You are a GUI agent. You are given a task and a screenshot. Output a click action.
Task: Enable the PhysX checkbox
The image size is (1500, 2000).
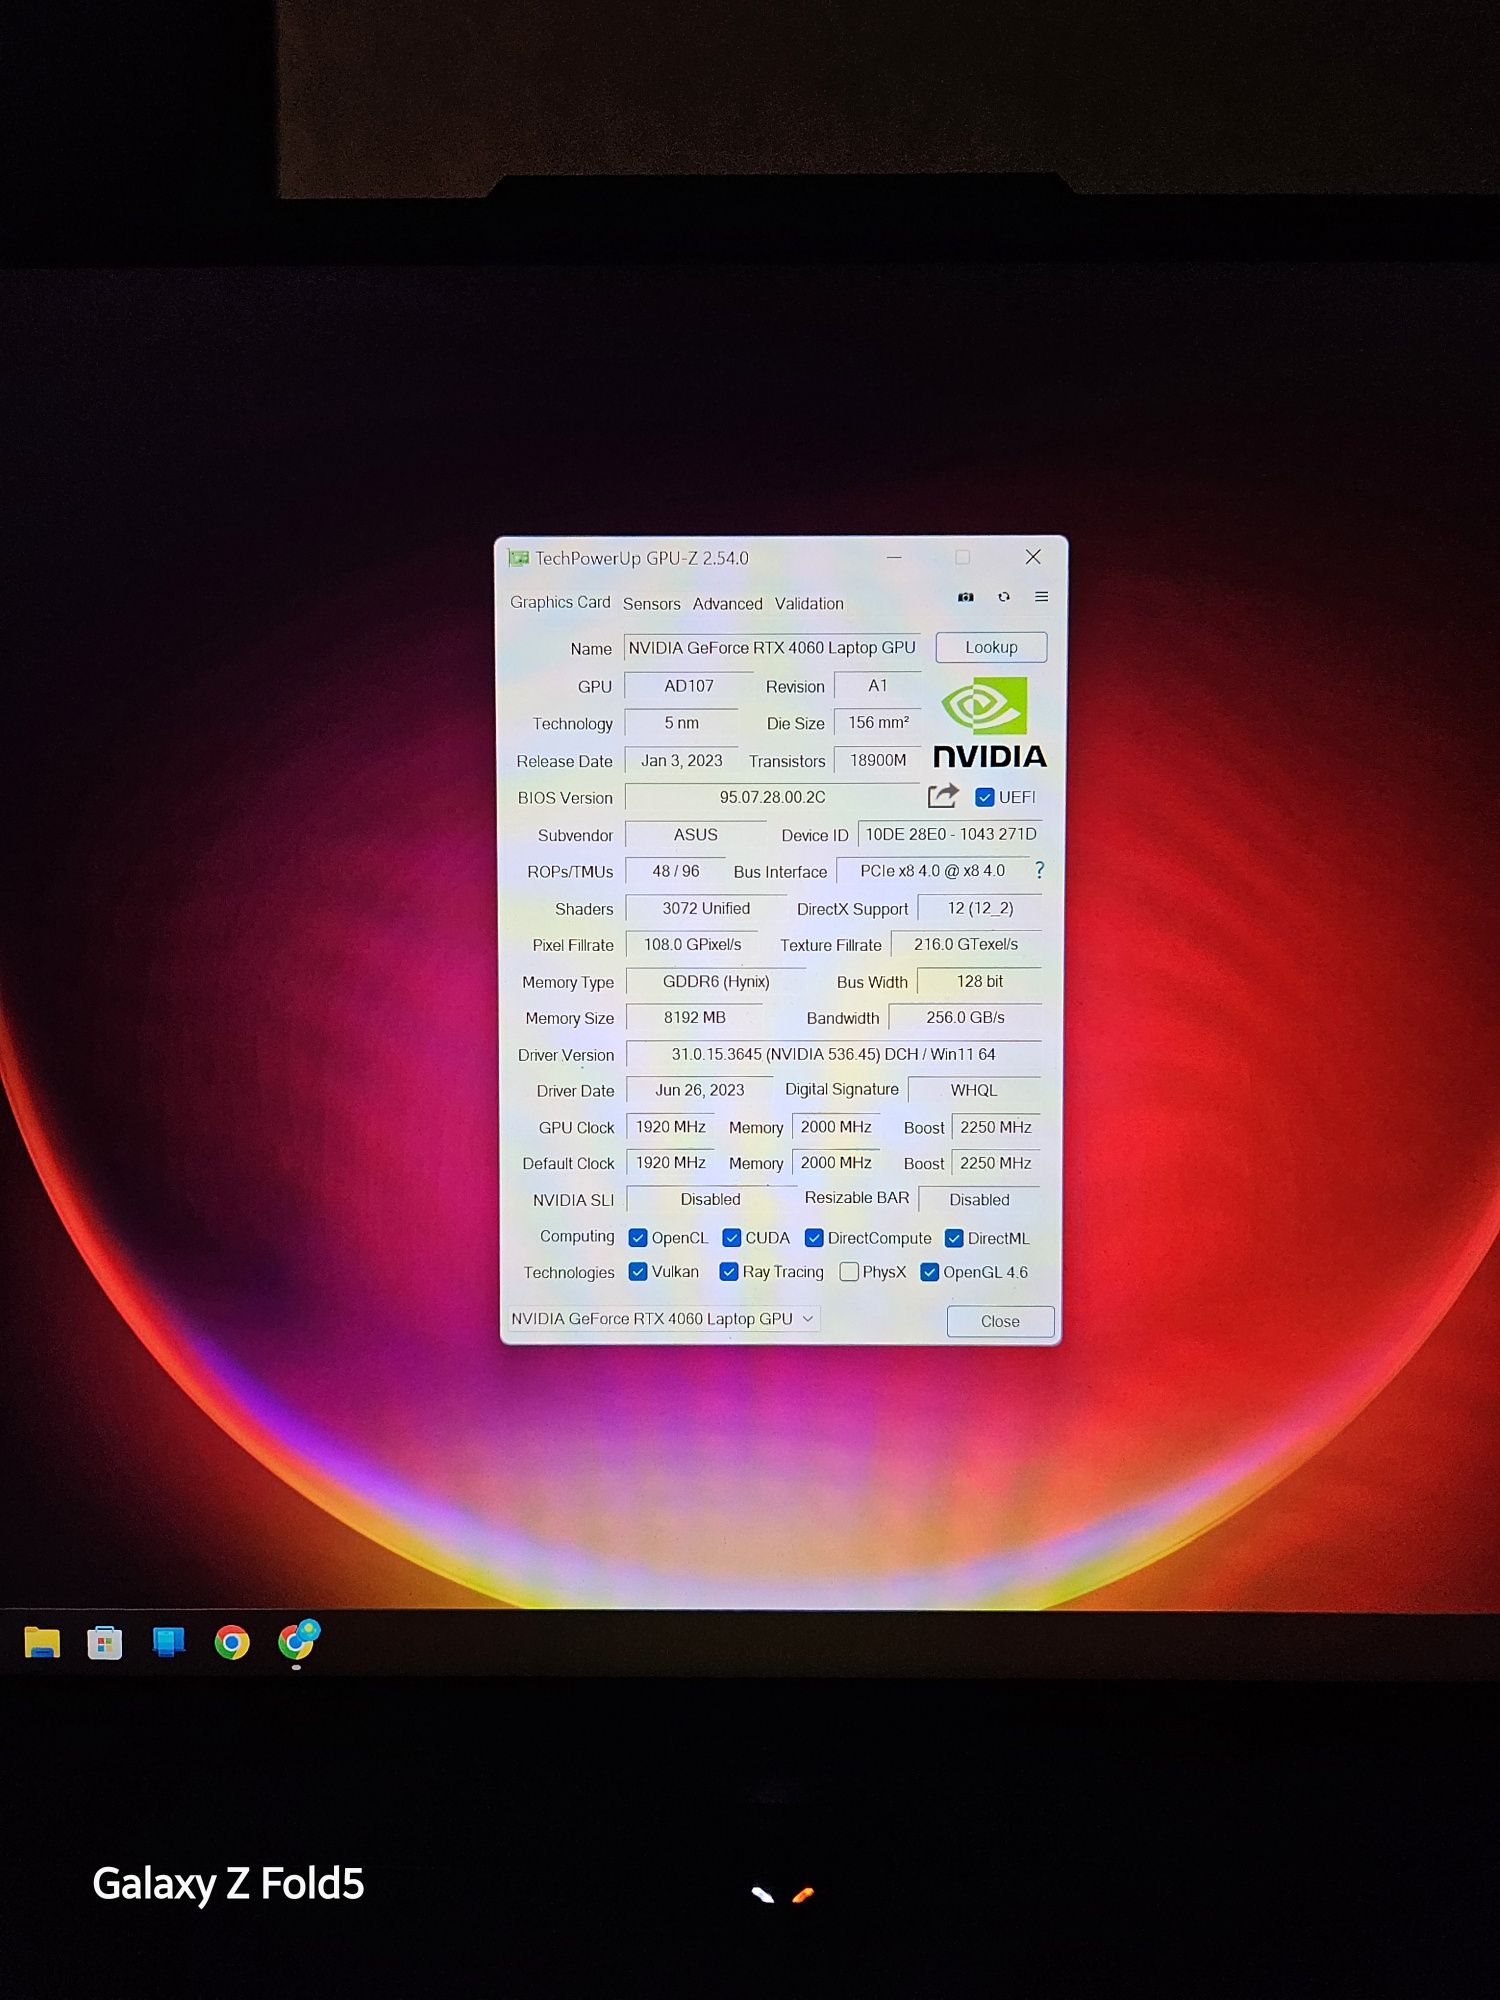[849, 1272]
